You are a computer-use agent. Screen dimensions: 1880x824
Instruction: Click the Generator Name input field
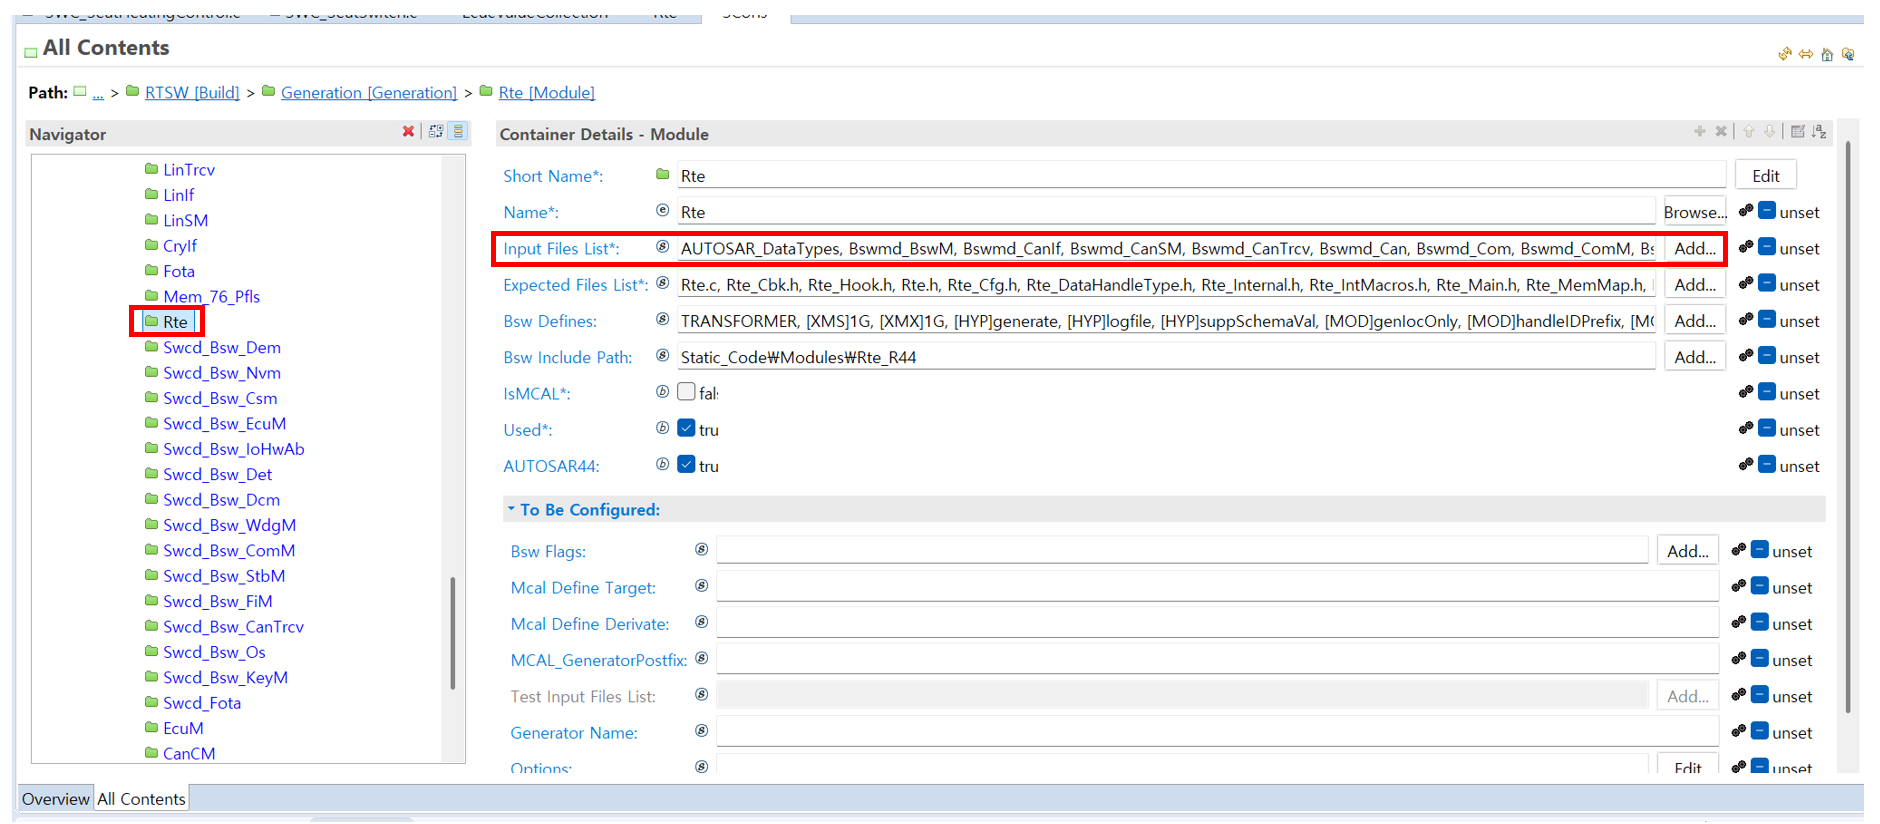tap(1216, 732)
